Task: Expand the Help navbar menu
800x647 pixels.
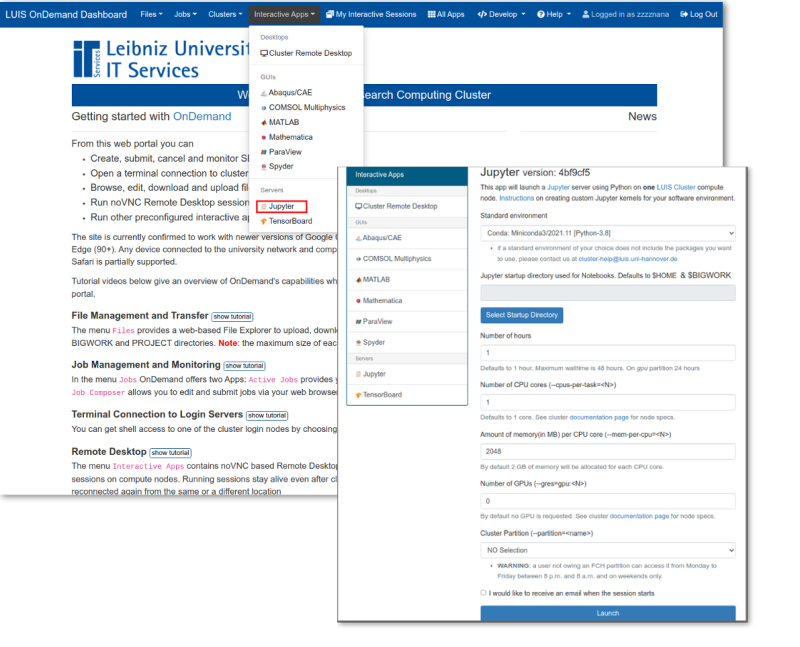Action: tap(554, 14)
